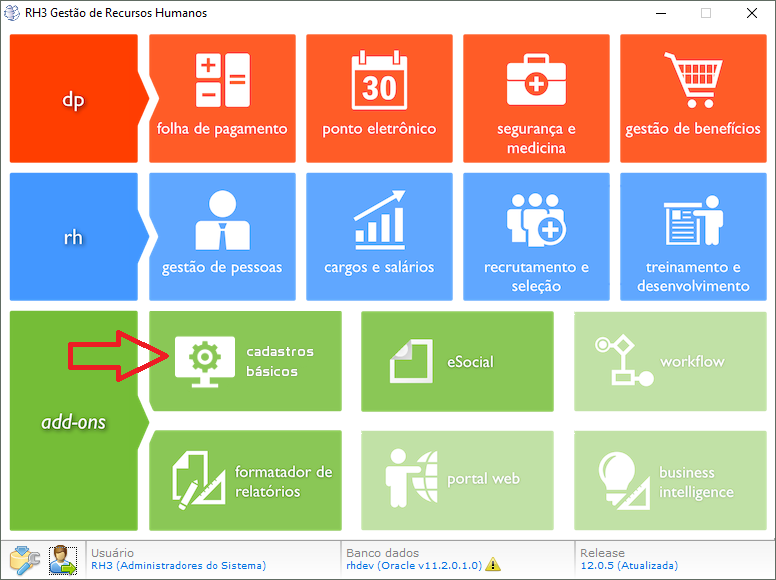Open segurança e medicina first-aid tile
Screen dimensions: 776x580
(536, 98)
